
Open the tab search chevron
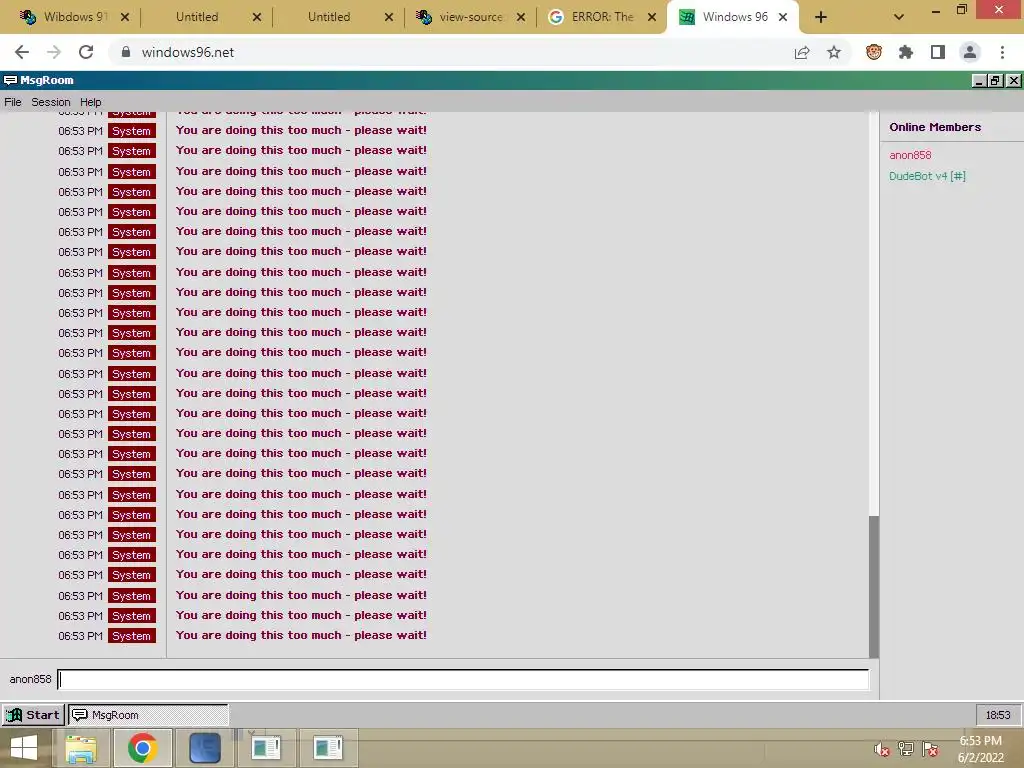tap(899, 17)
